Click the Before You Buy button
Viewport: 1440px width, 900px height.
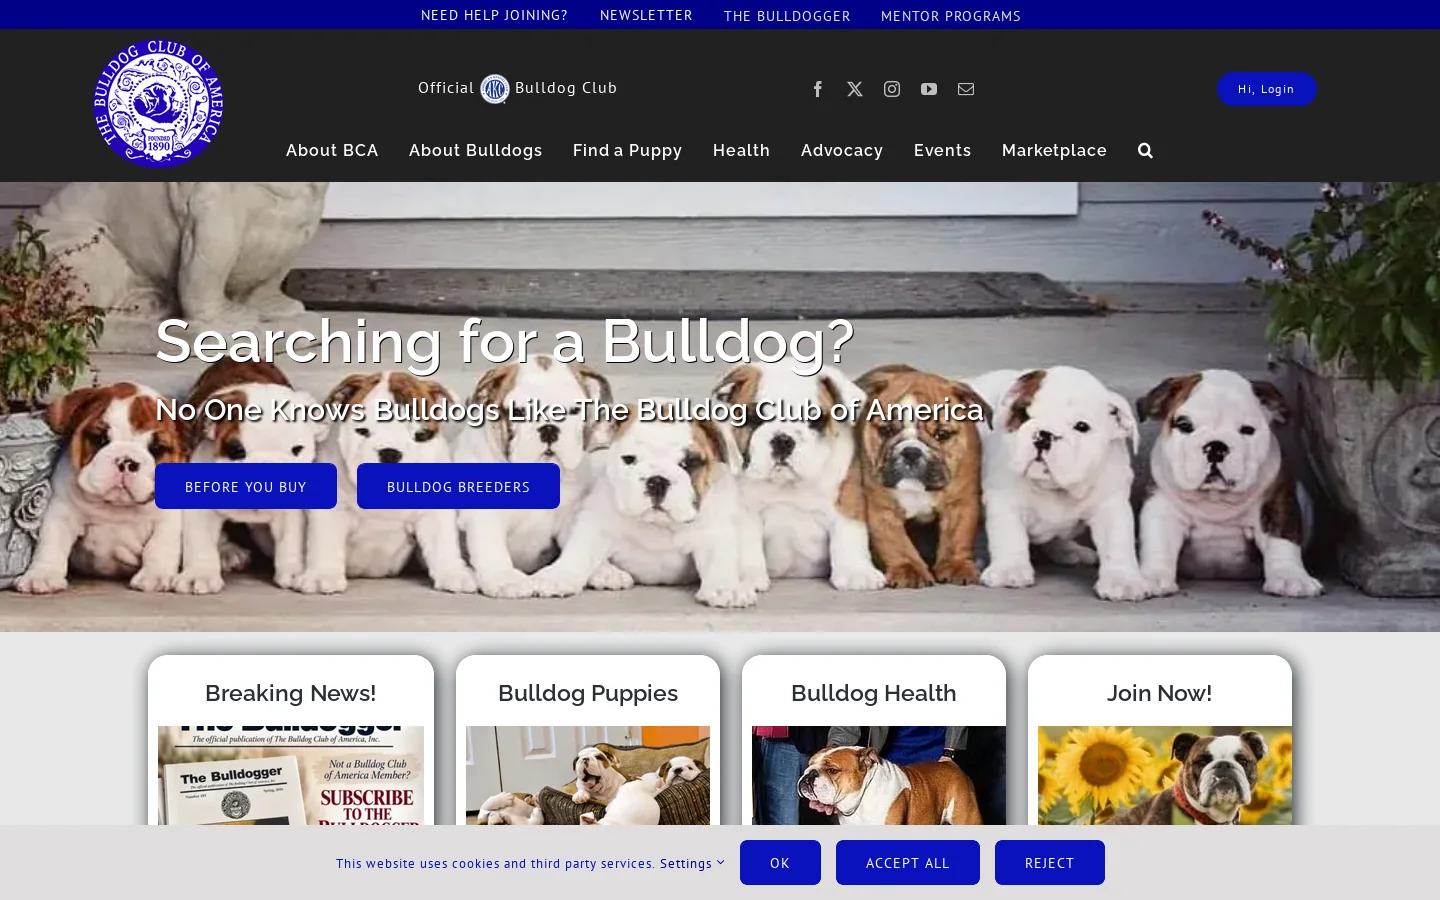tap(246, 486)
